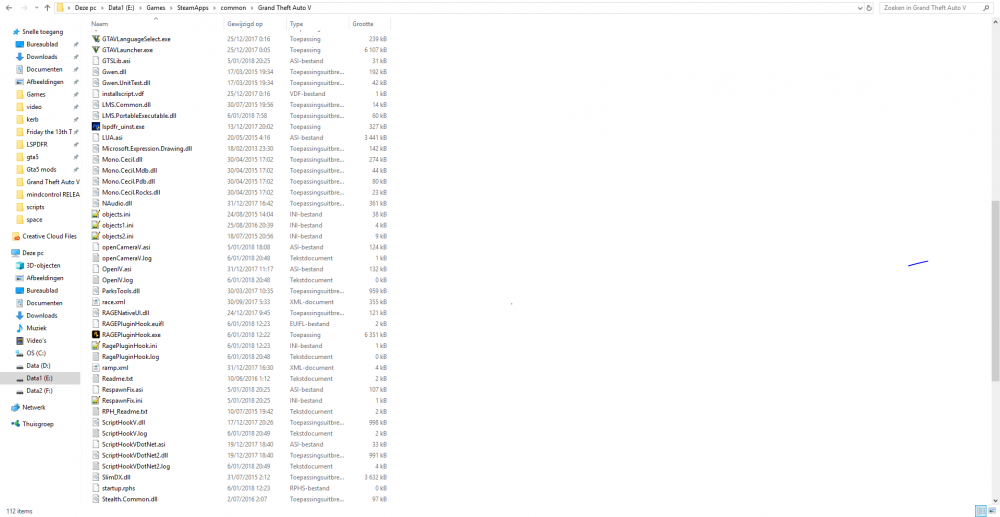The width and height of the screenshot is (1000, 517).
Task: Select the file named Readme.txt
Action: [117, 379]
